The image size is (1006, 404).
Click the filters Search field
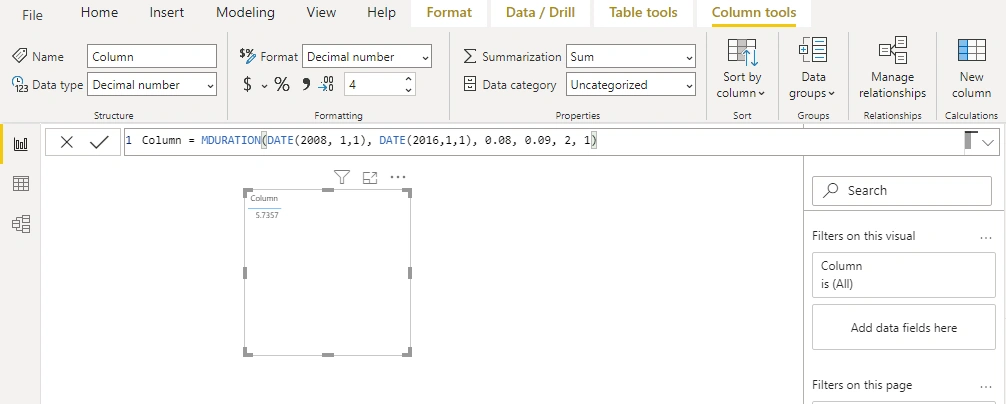tap(901, 190)
